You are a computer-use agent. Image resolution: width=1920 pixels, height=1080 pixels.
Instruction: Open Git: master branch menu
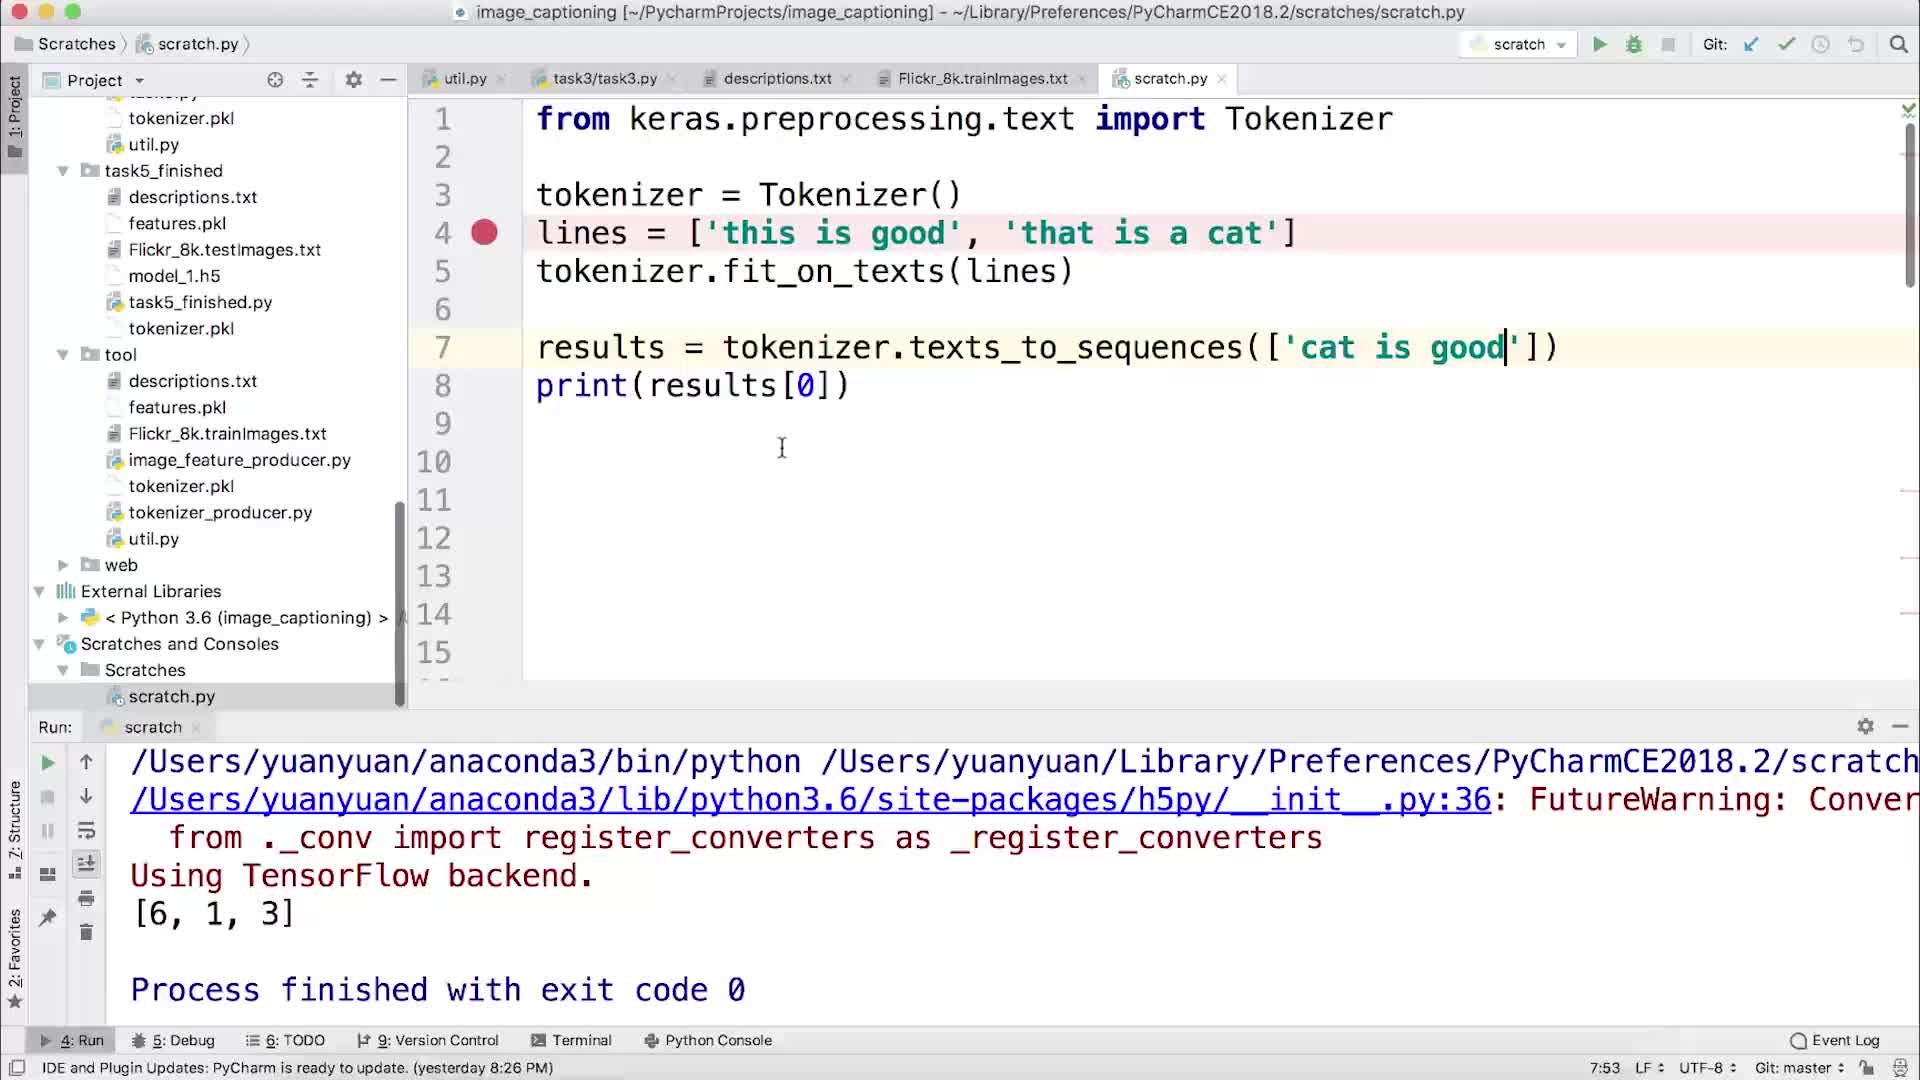(x=1799, y=1068)
